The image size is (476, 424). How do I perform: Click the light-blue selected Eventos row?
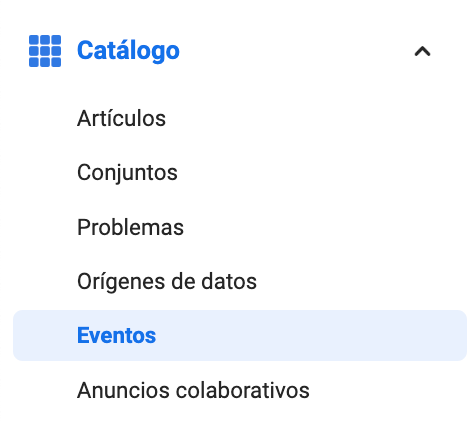click(x=240, y=335)
